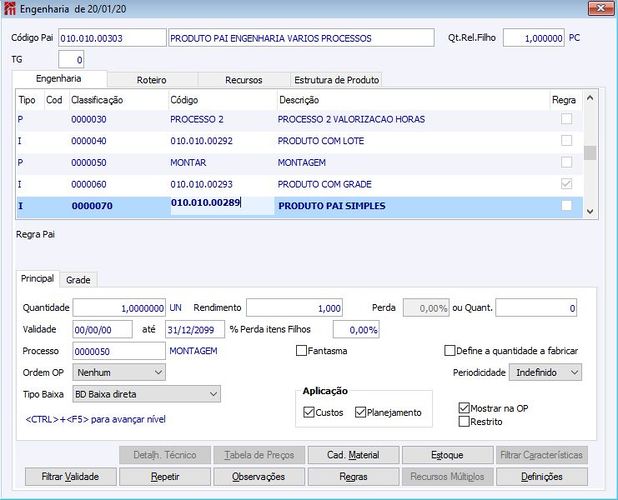
Task: Enable the Fantasma checkbox
Action: (x=302, y=351)
